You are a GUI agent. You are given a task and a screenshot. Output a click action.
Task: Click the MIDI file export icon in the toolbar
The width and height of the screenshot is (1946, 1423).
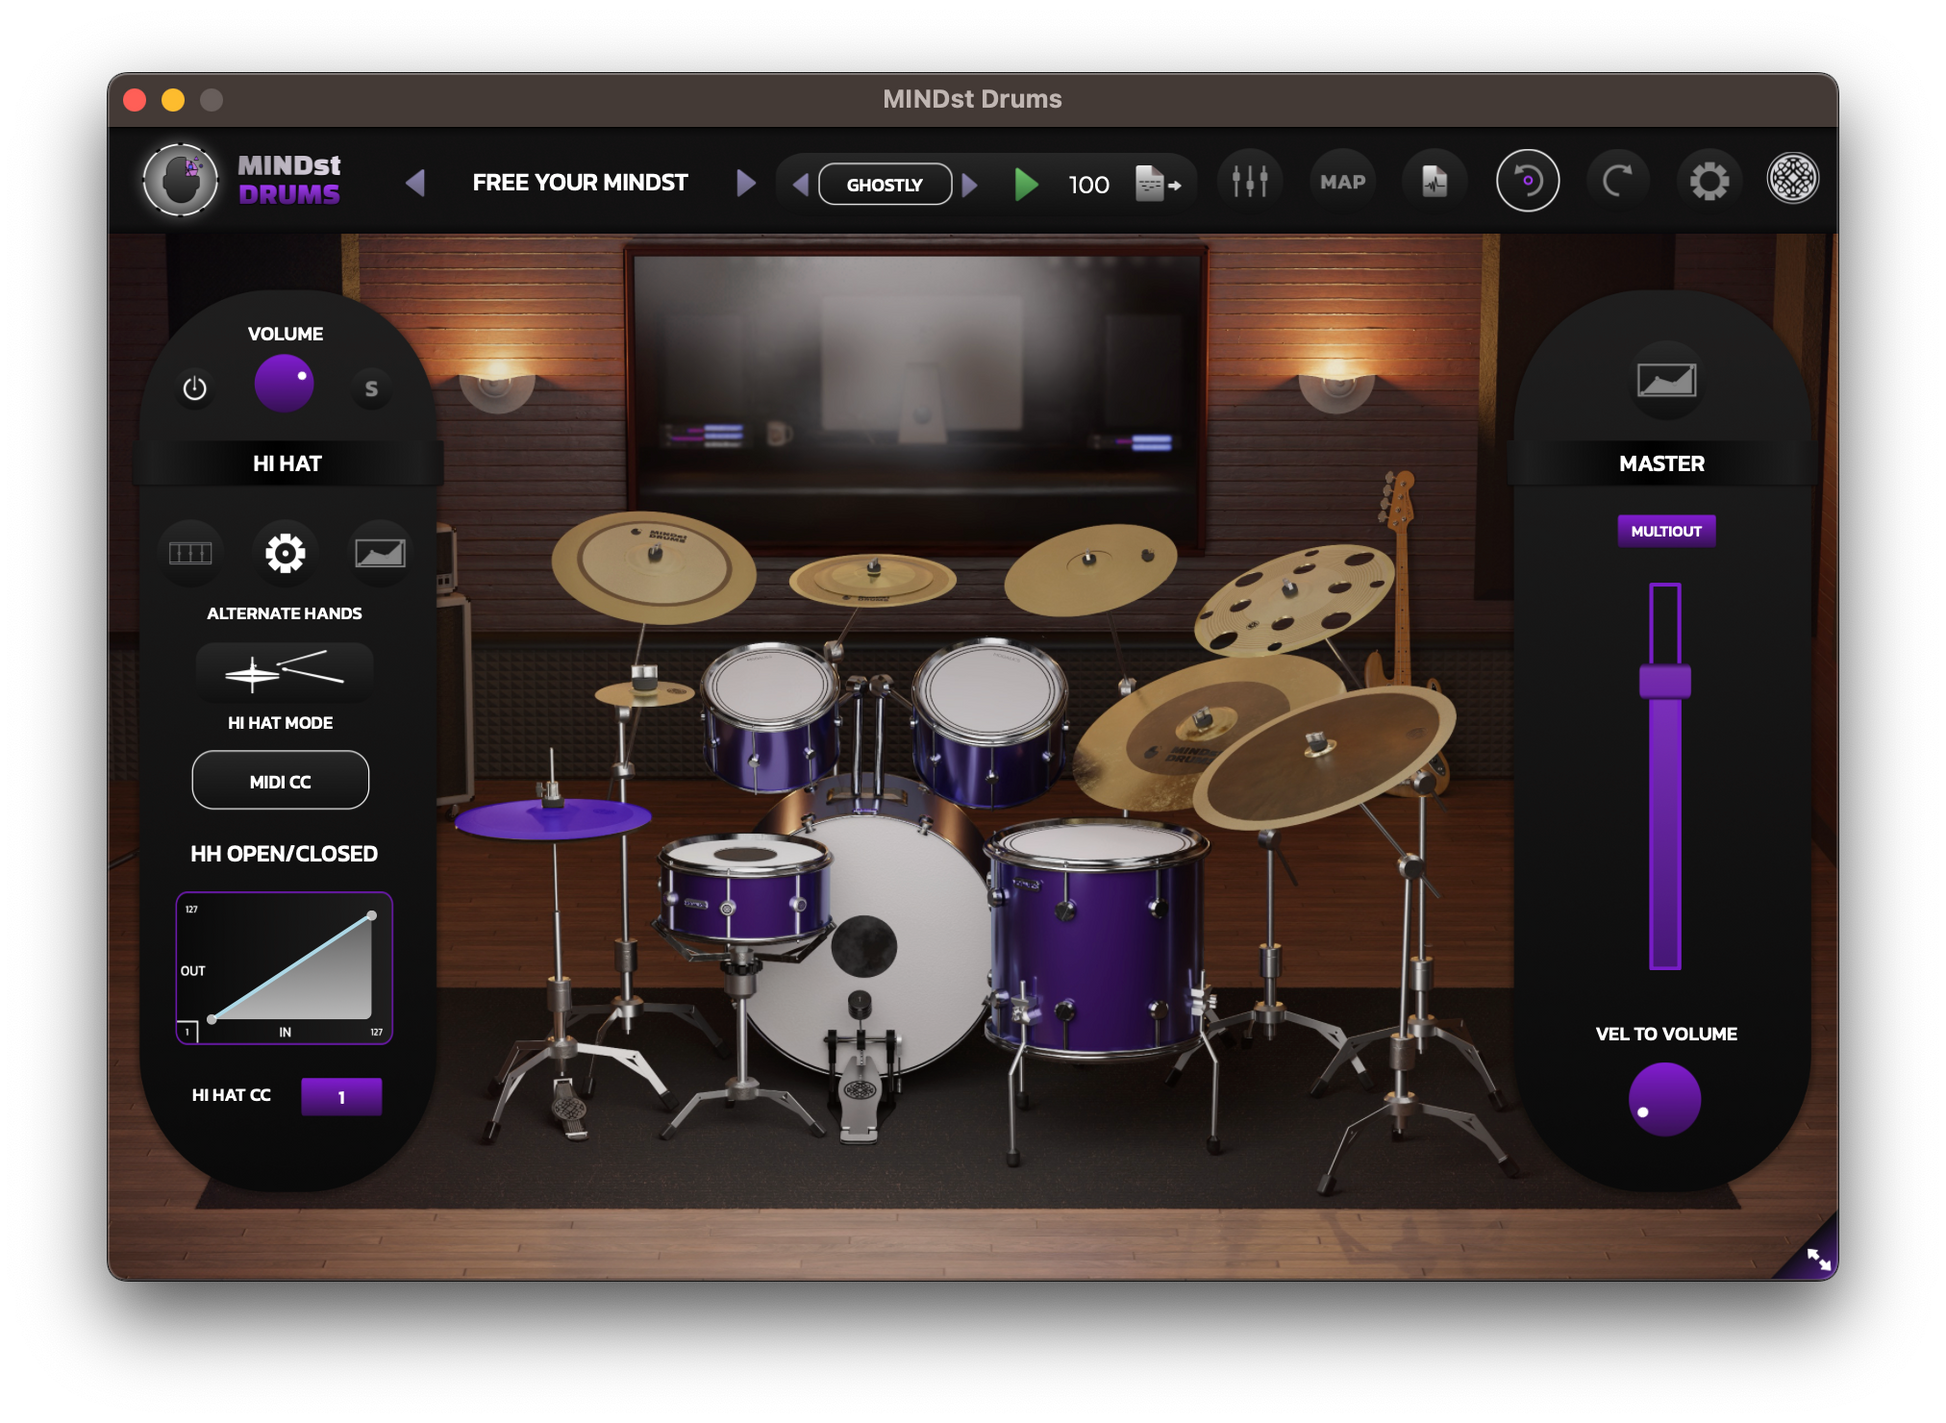click(1434, 180)
